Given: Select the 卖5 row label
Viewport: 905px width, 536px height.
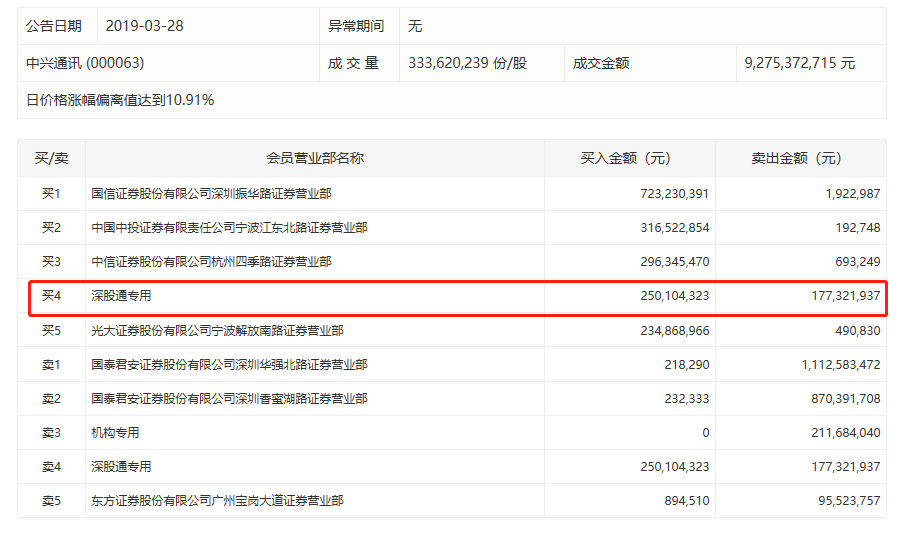Looking at the screenshot, I should pyautogui.click(x=51, y=501).
